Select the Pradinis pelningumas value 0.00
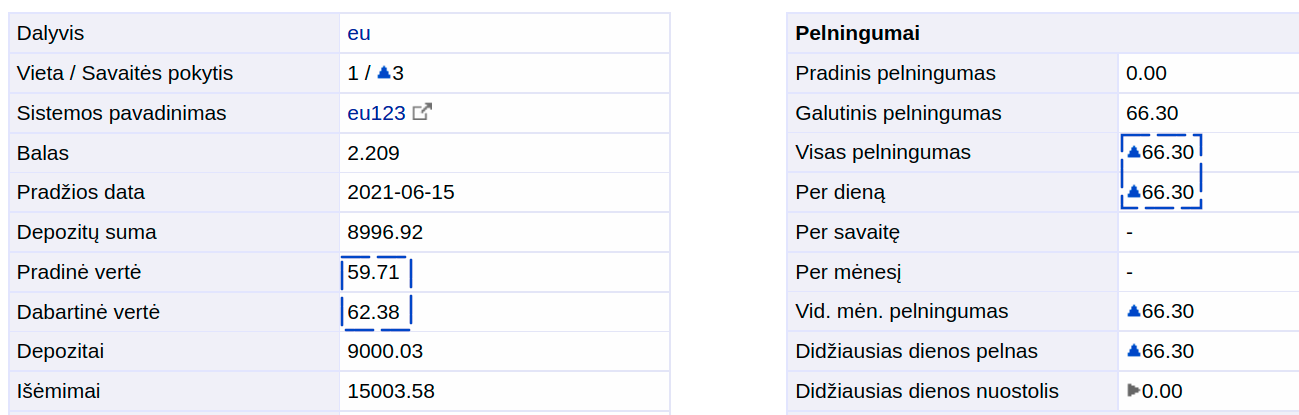 (1146, 73)
